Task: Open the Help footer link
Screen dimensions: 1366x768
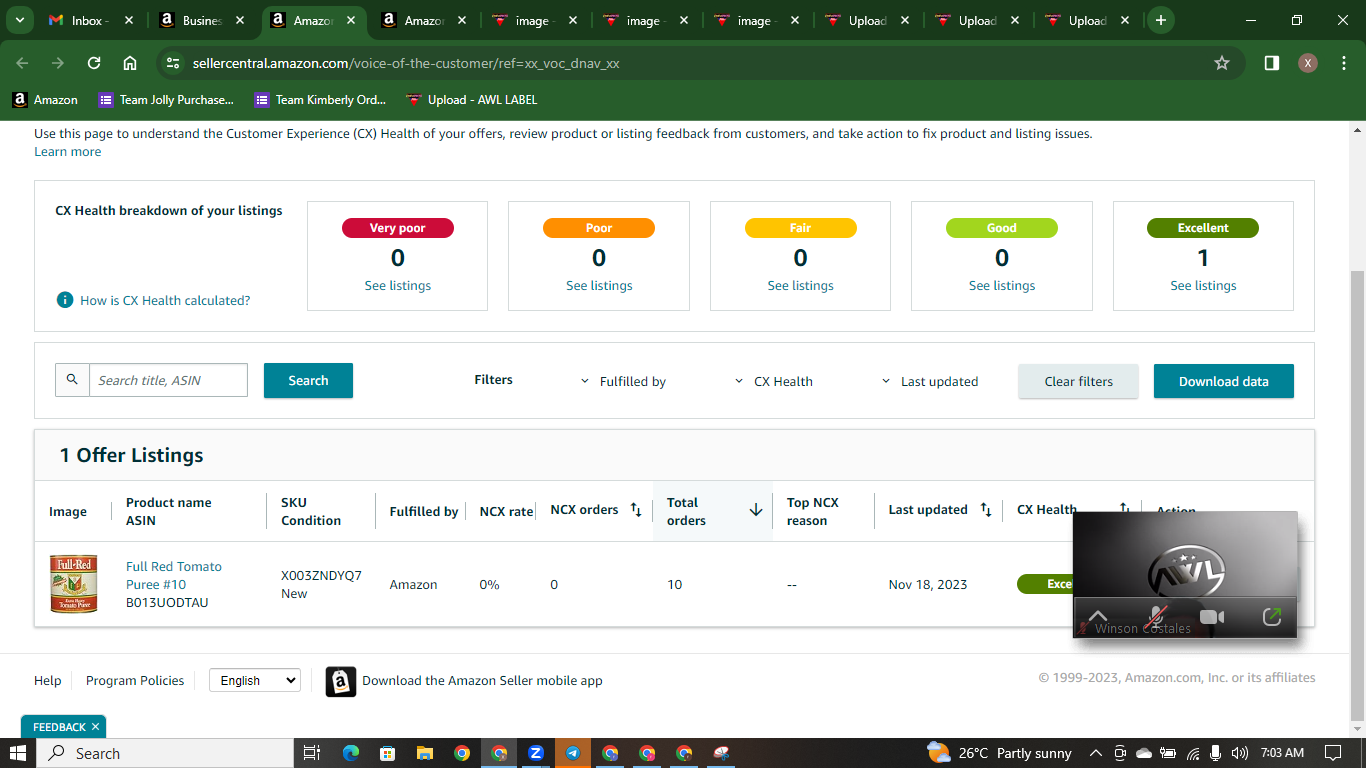Action: click(x=47, y=680)
